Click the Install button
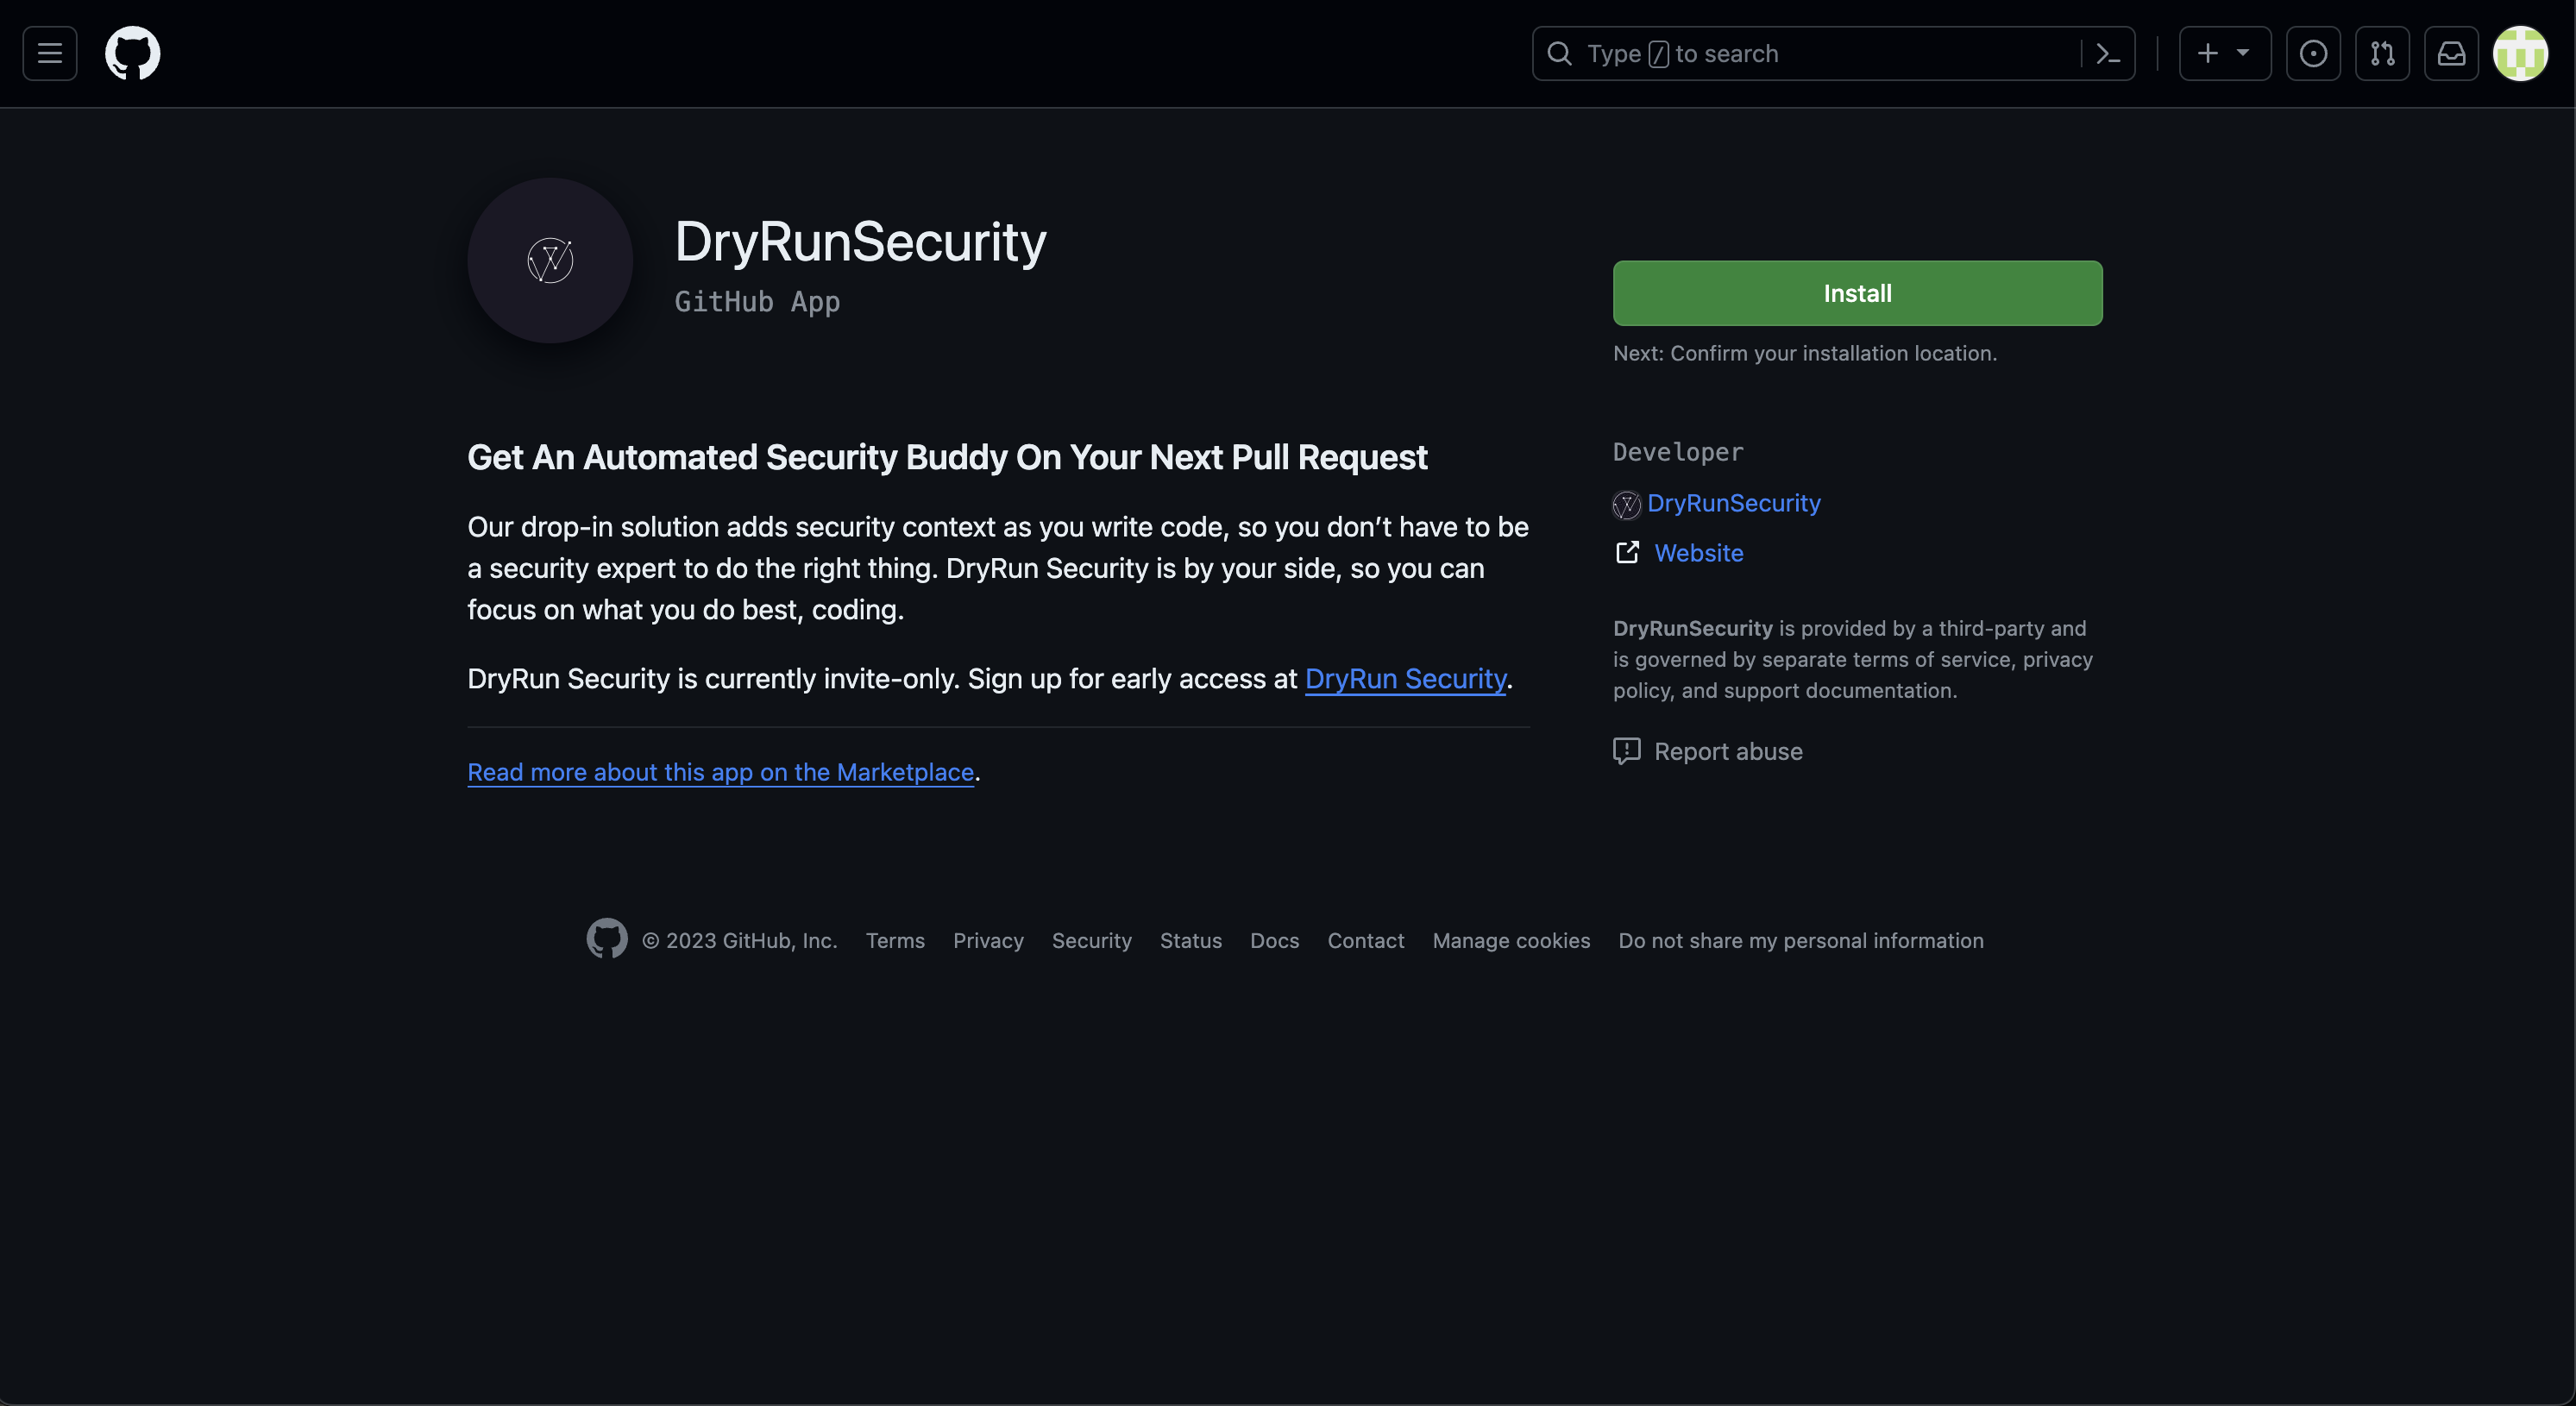2576x1406 pixels. pyautogui.click(x=1856, y=293)
